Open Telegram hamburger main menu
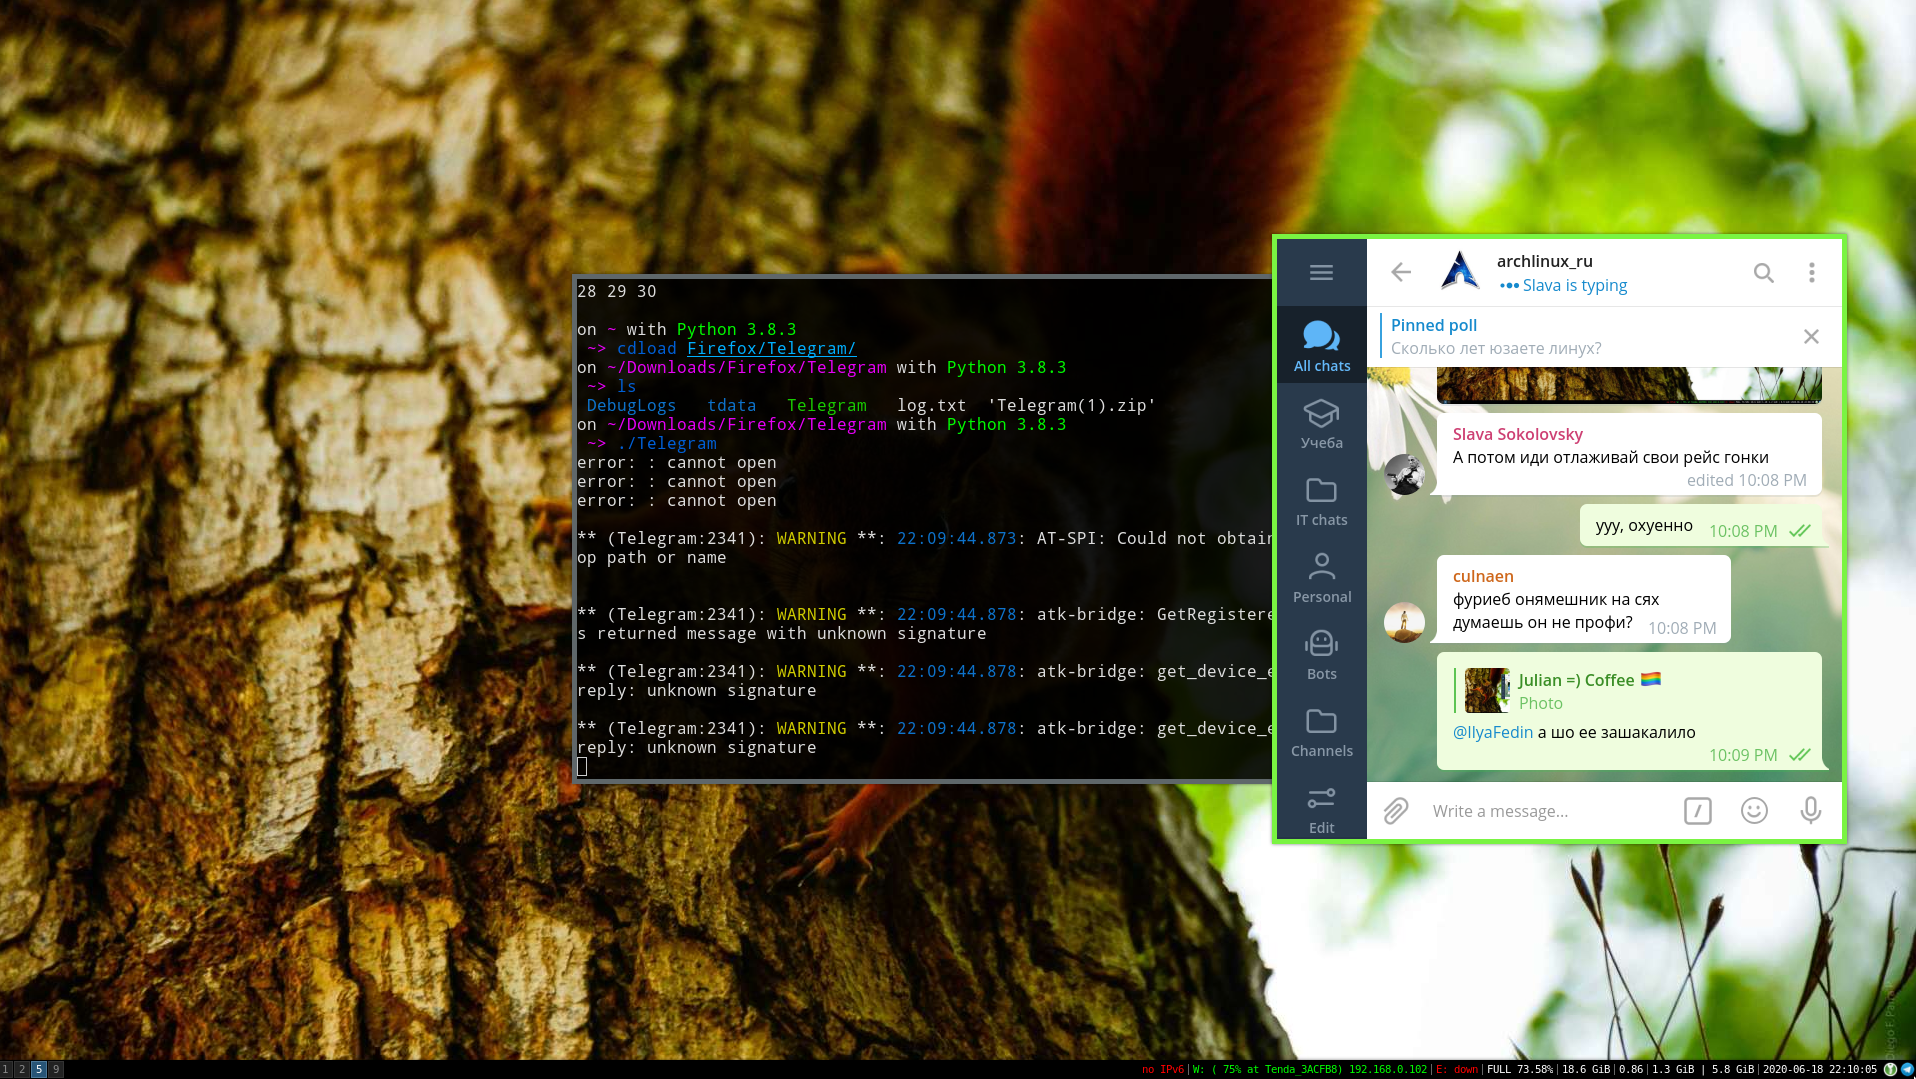 [x=1321, y=272]
